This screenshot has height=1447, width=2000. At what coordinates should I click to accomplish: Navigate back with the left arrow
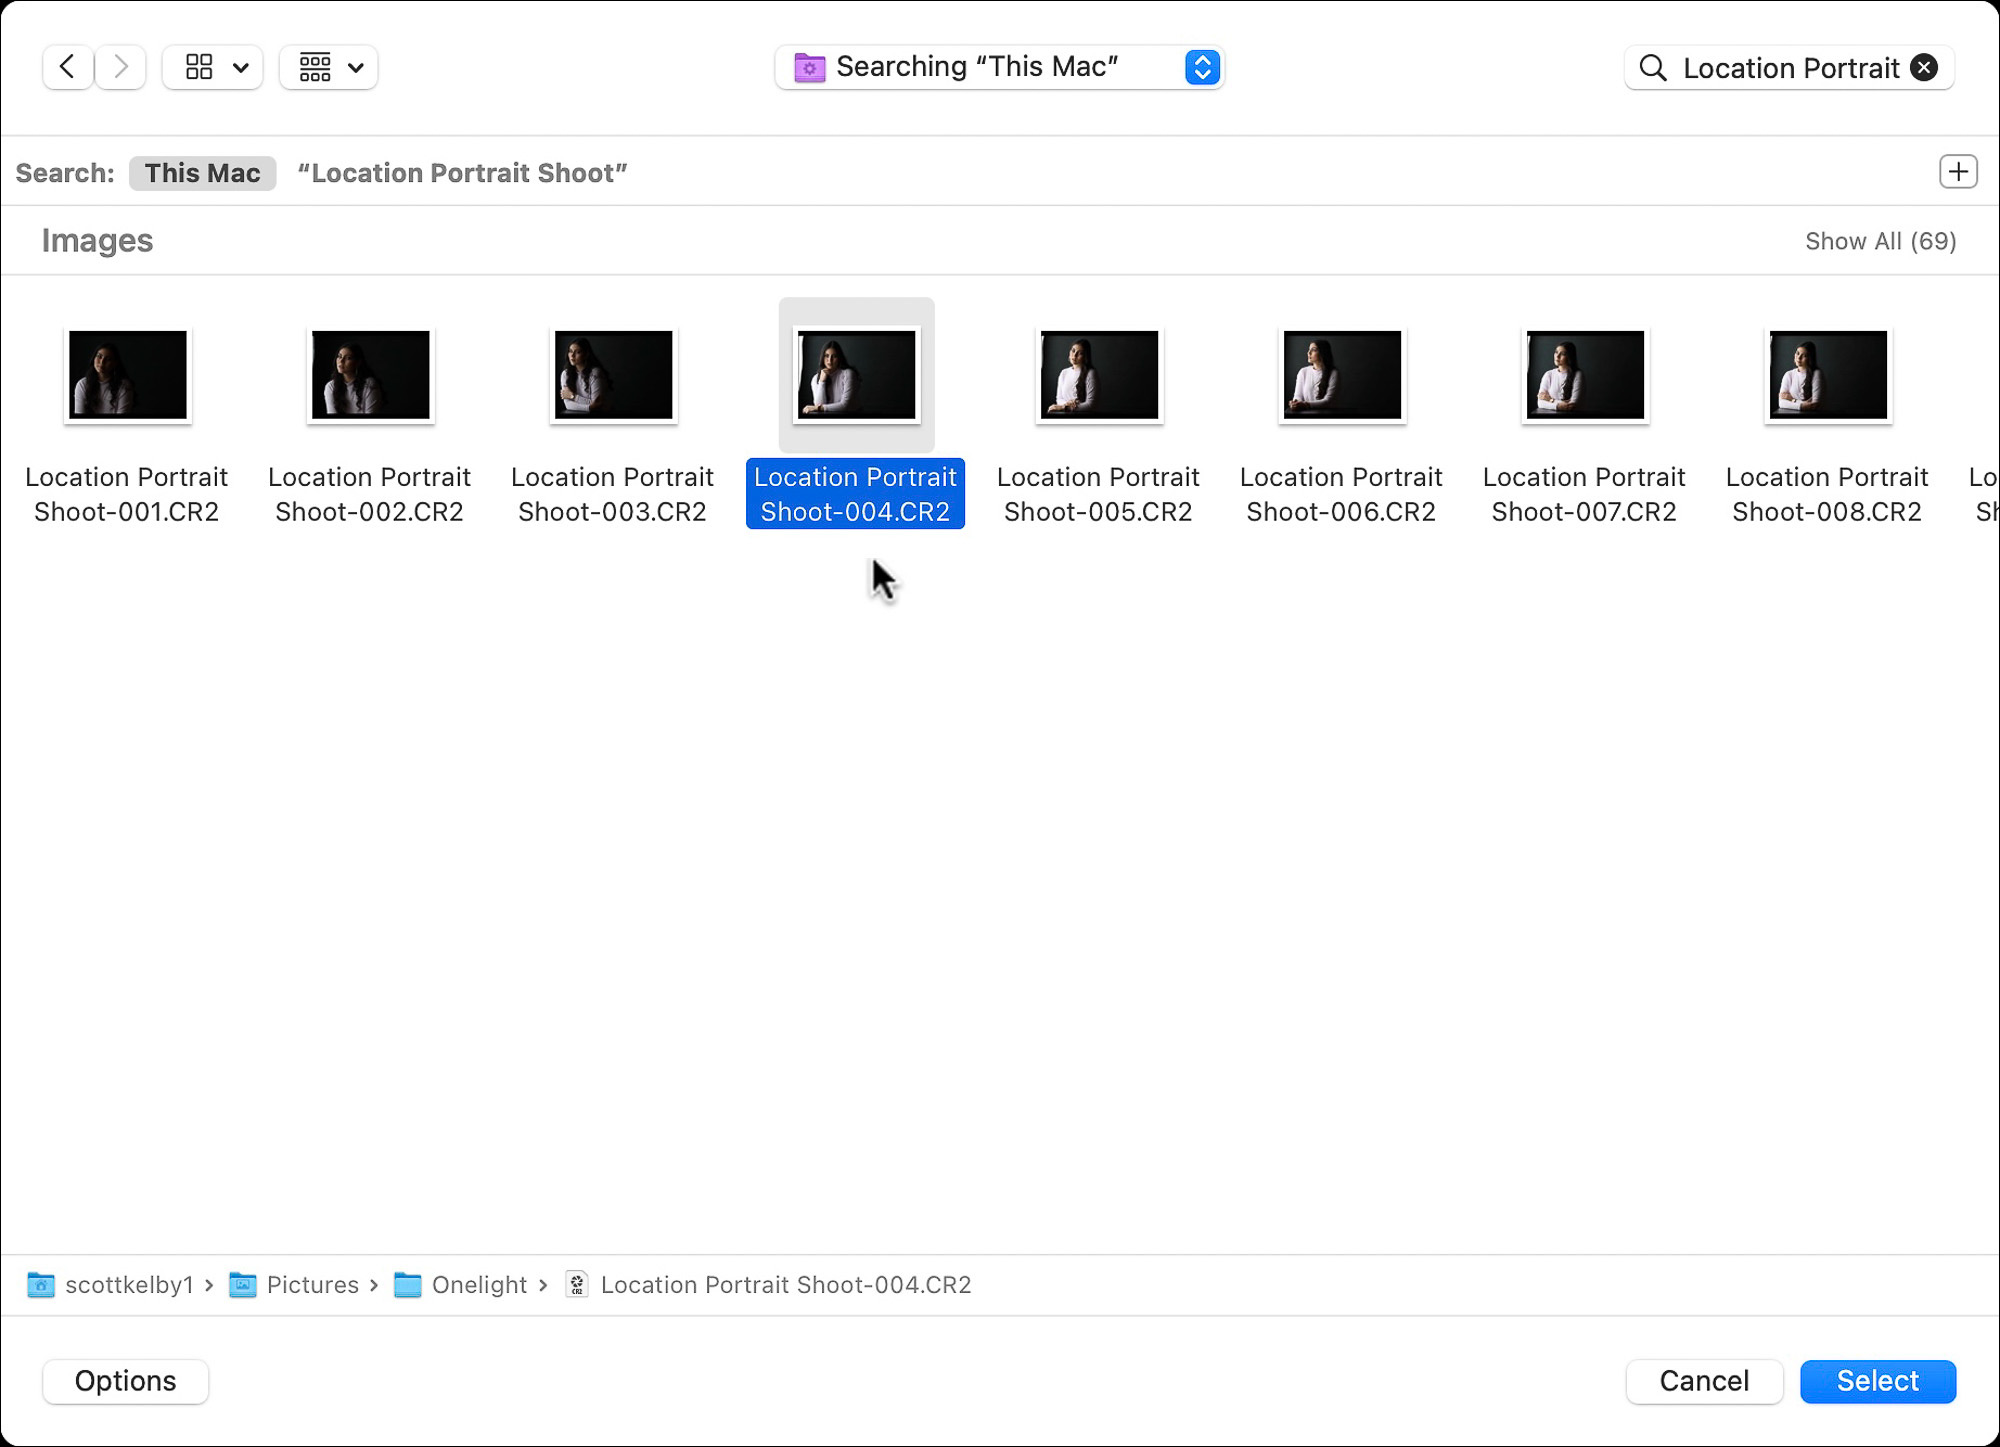coord(67,67)
